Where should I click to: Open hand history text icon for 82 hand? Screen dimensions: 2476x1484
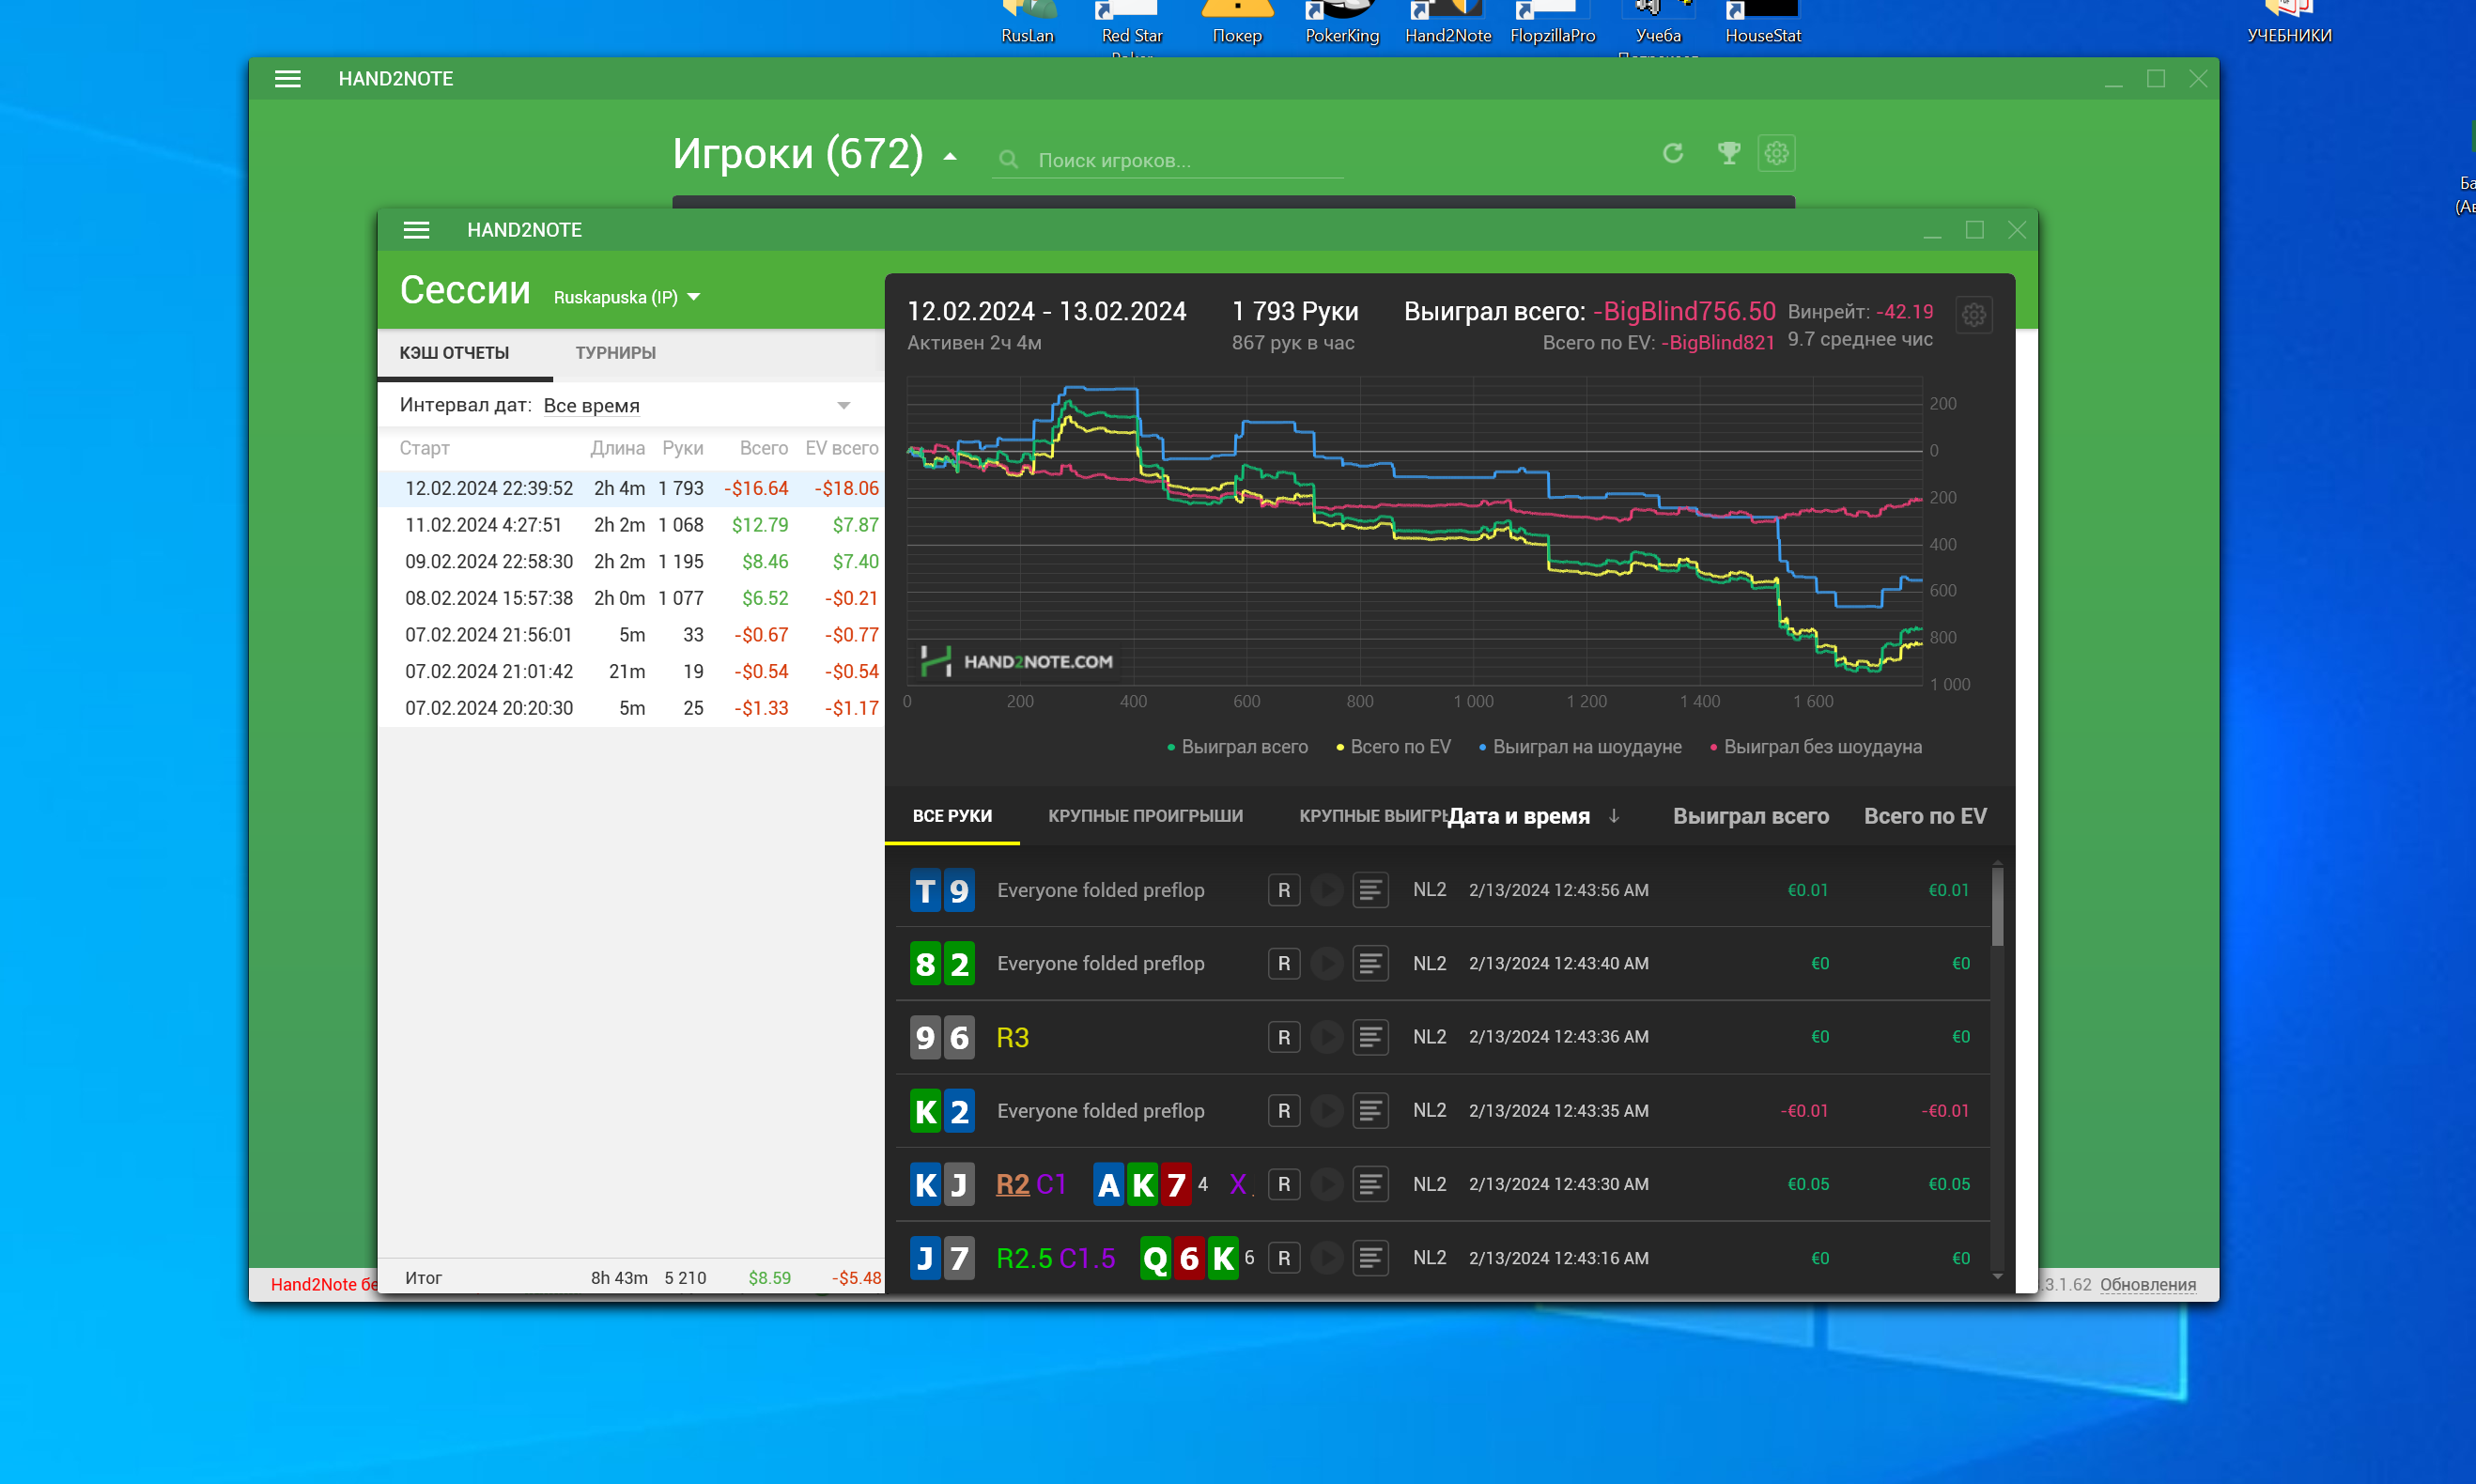[1370, 963]
